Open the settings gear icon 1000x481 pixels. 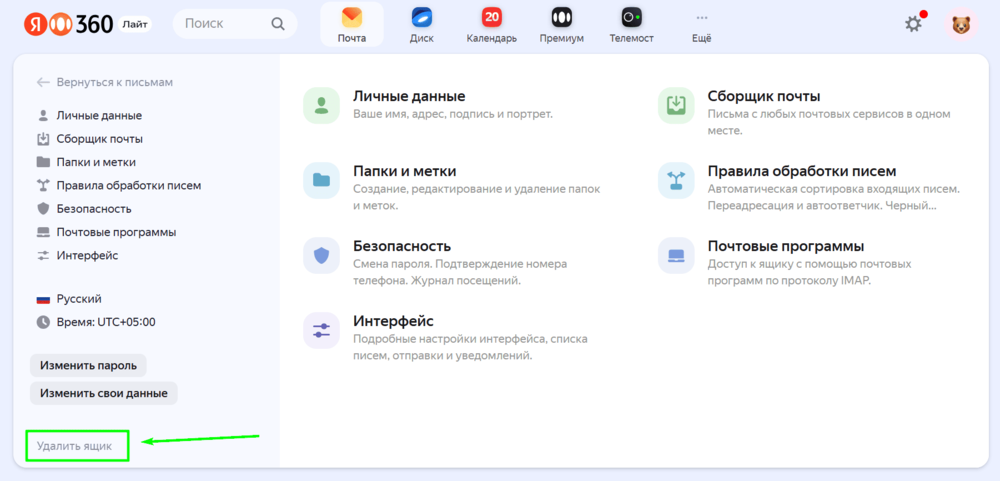pyautogui.click(x=913, y=24)
